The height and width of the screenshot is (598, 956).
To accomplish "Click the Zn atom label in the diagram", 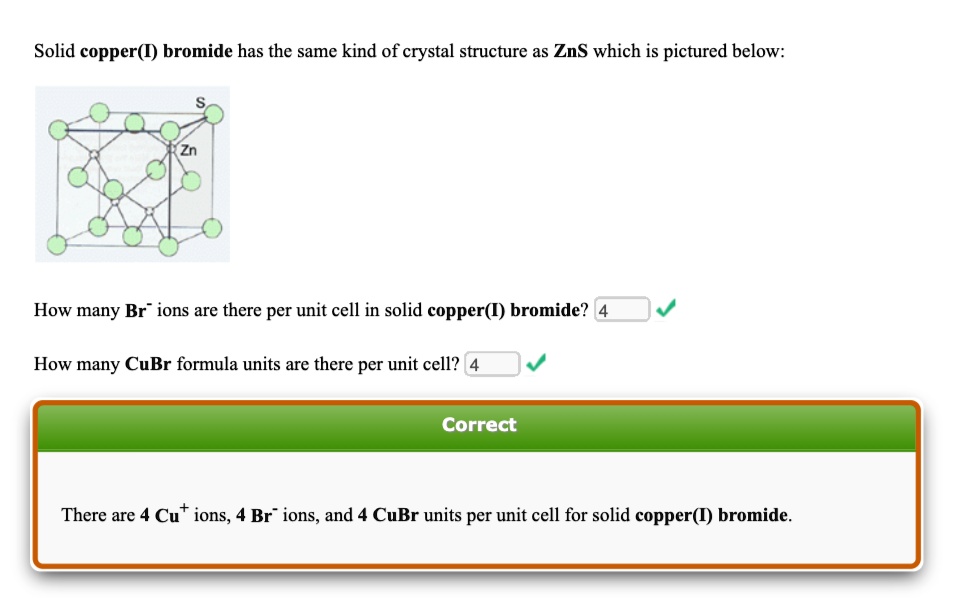I will coord(190,148).
